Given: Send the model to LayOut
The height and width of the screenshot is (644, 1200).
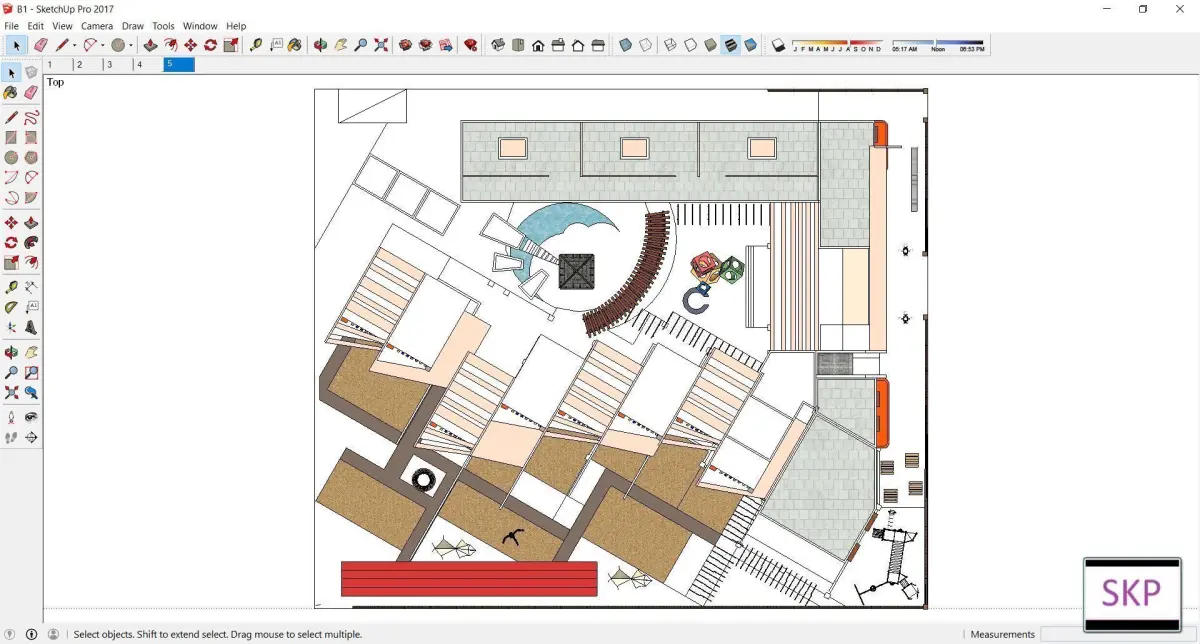Looking at the screenshot, I should coord(445,45).
